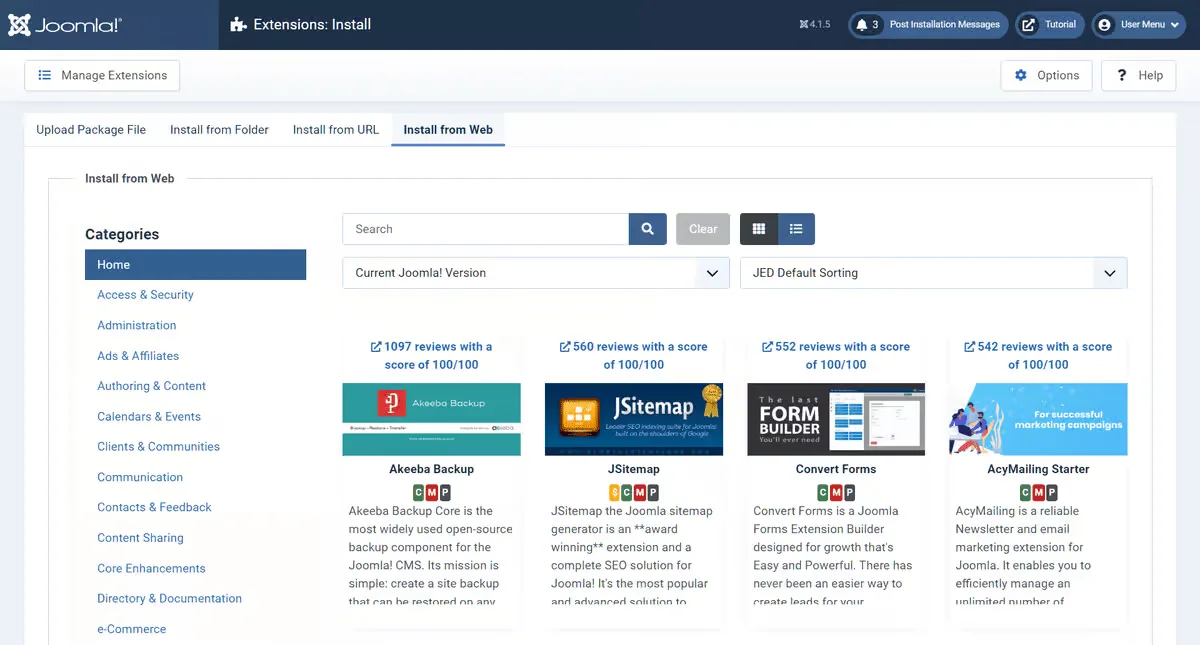
Task: Click the Clear search button
Action: [x=703, y=229]
